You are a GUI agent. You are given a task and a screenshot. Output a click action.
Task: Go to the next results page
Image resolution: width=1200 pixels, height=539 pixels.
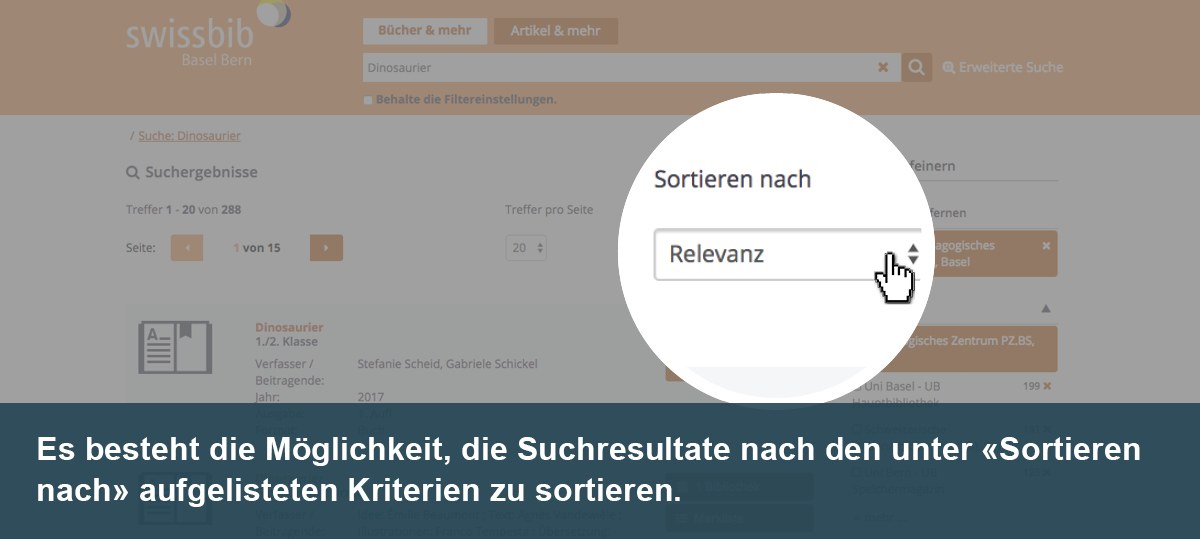point(326,248)
